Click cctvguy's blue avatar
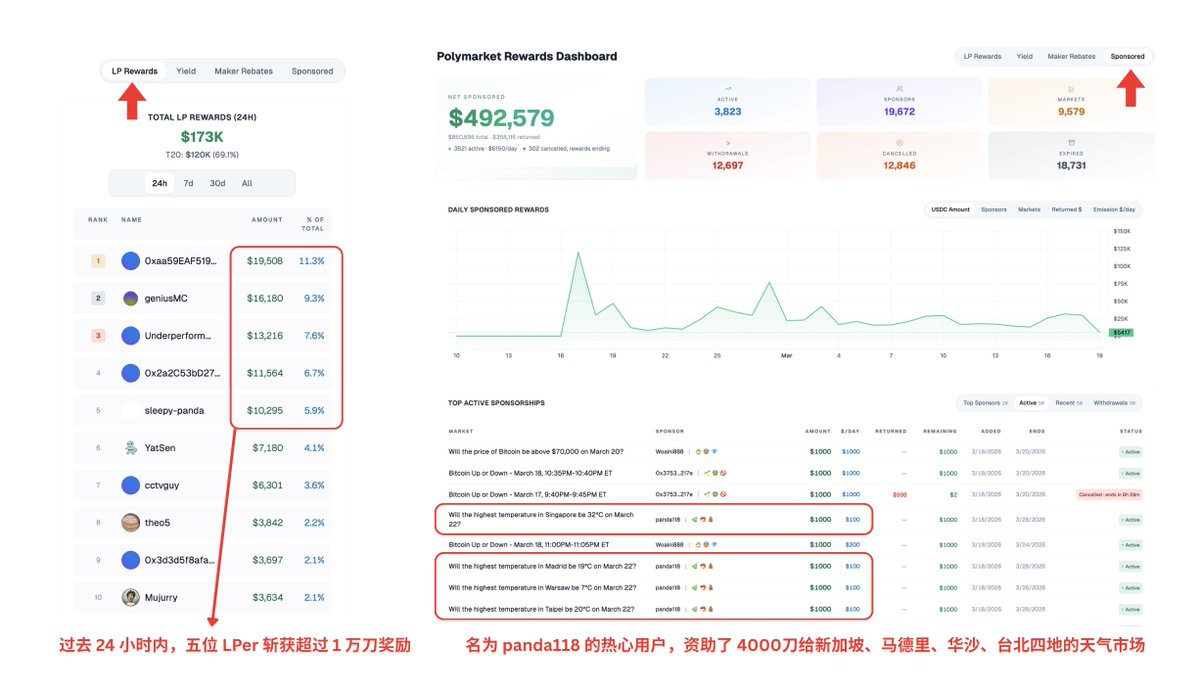 [x=130, y=485]
